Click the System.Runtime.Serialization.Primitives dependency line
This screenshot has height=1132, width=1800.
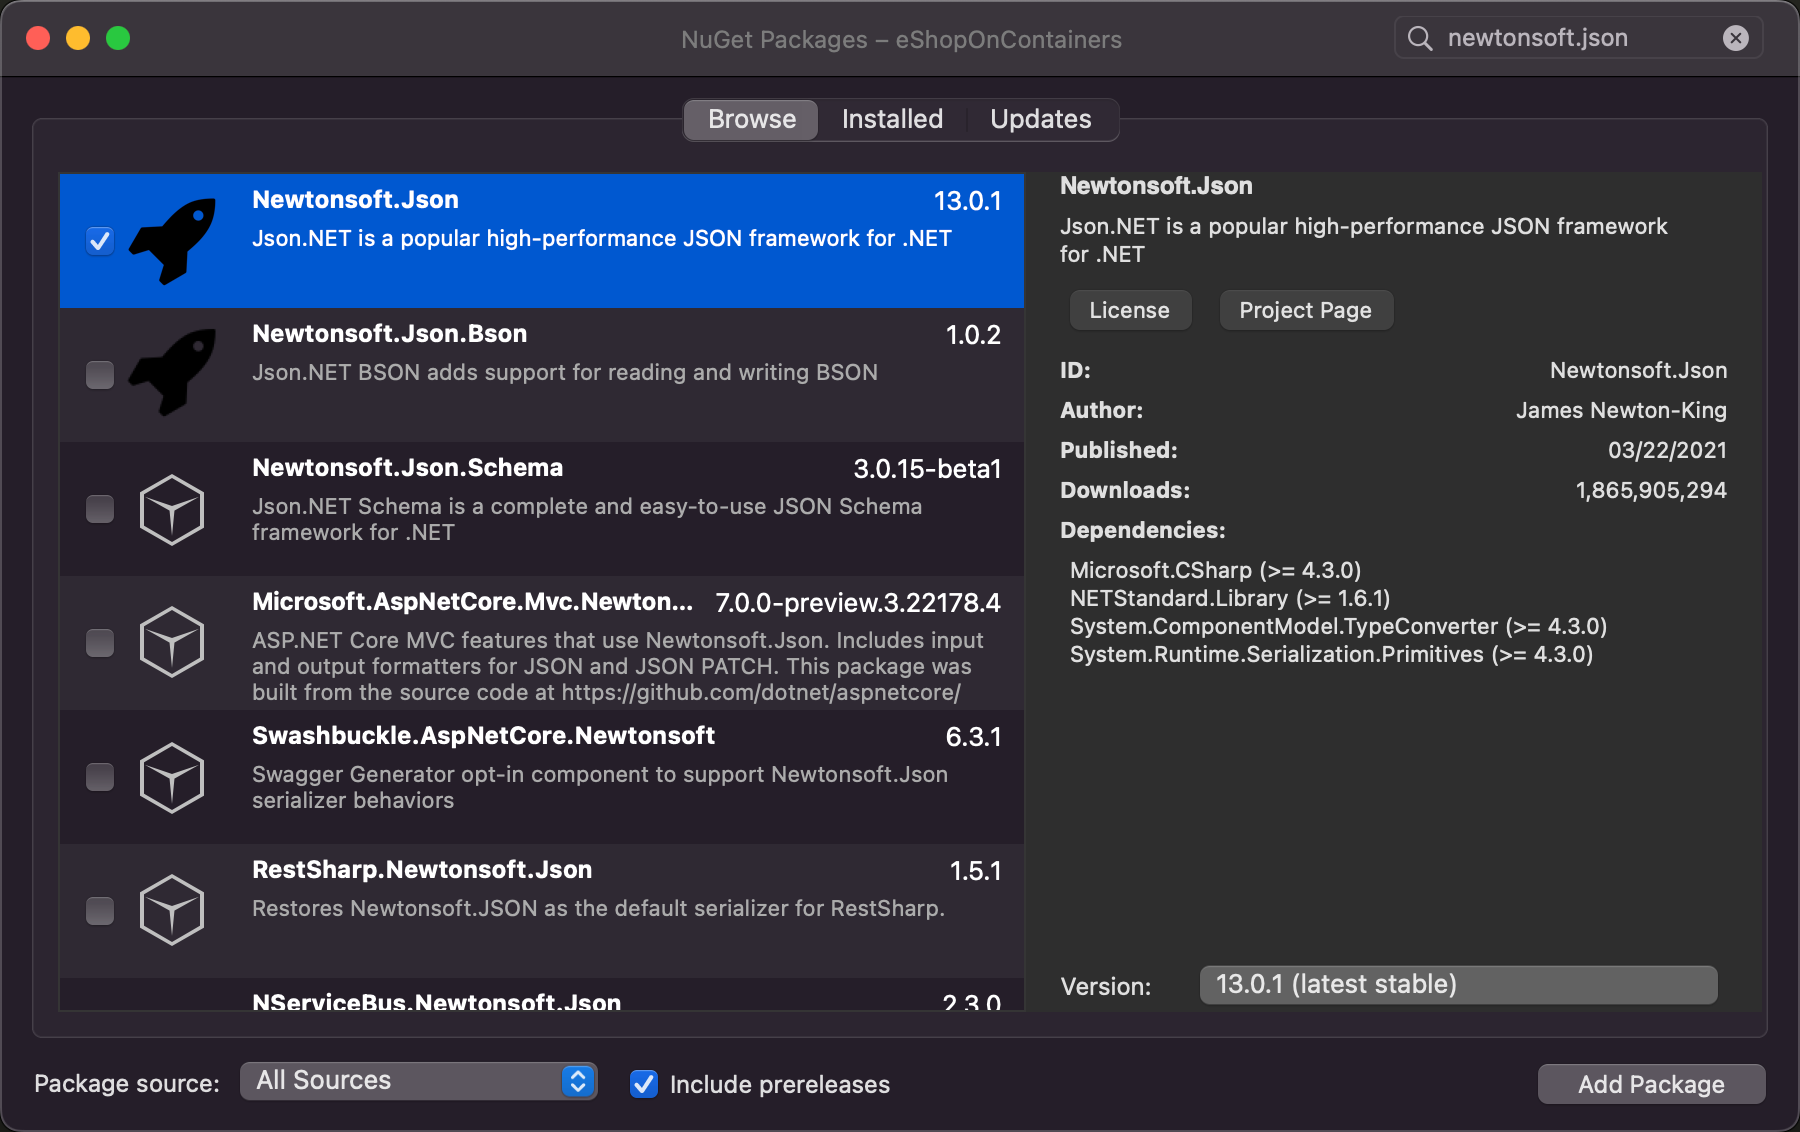1331,654
